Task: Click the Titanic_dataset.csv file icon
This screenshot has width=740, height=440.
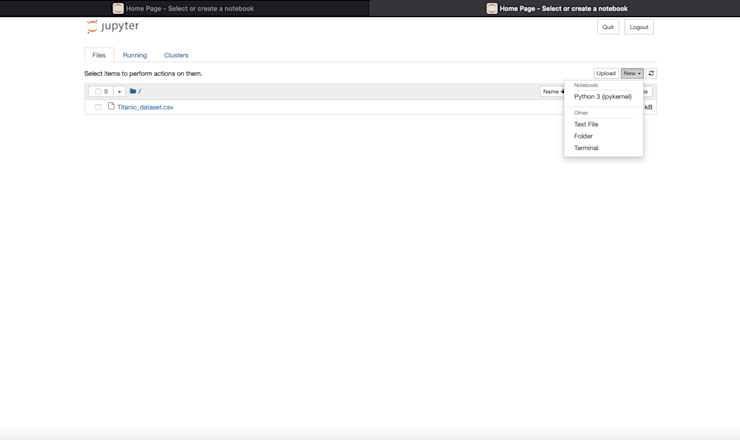Action: point(111,106)
